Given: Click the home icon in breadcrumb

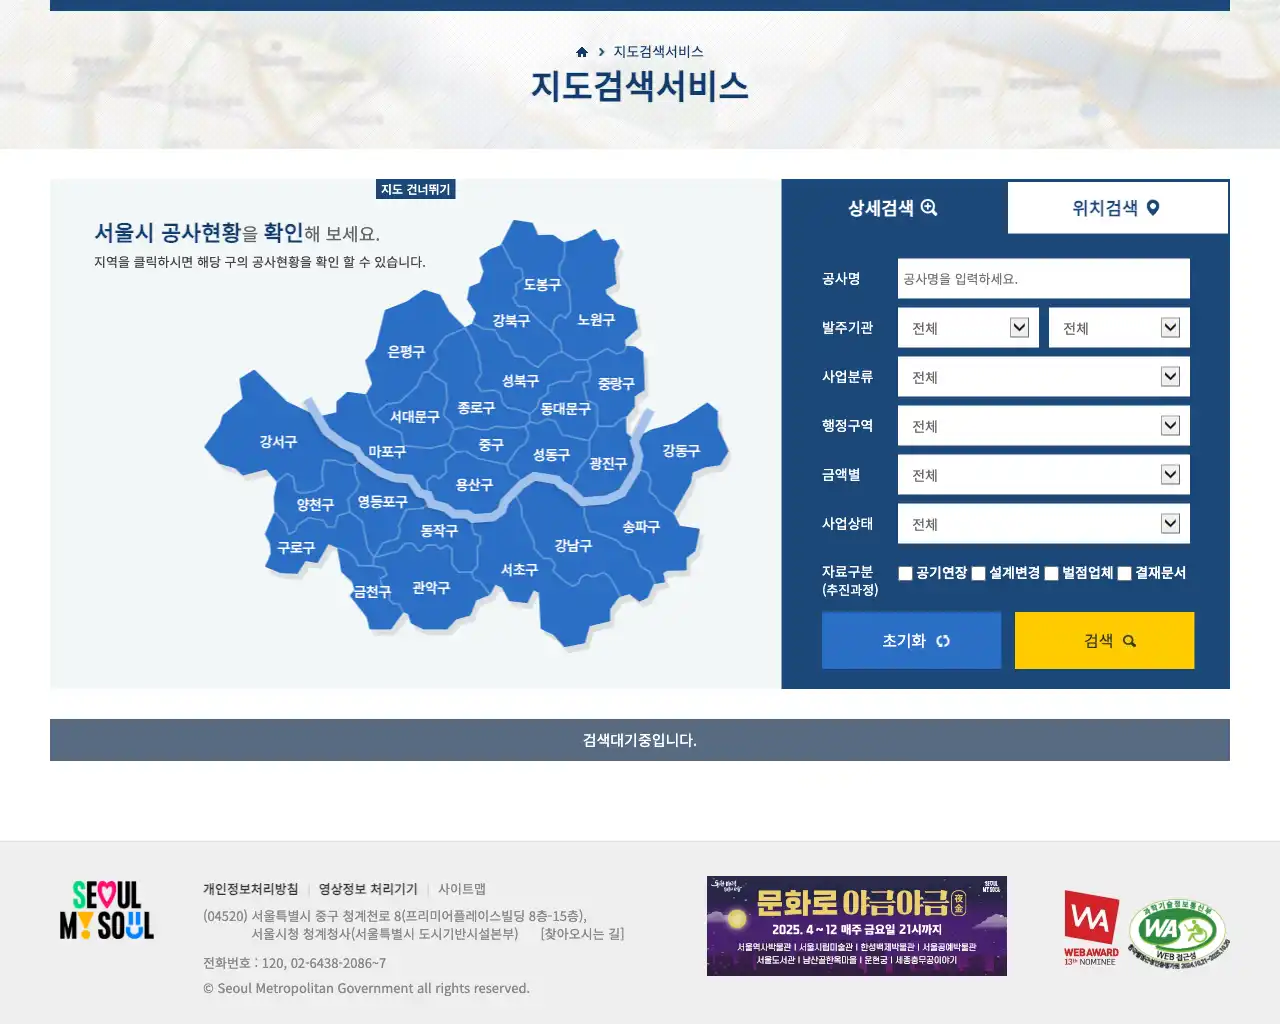Looking at the screenshot, I should (582, 52).
